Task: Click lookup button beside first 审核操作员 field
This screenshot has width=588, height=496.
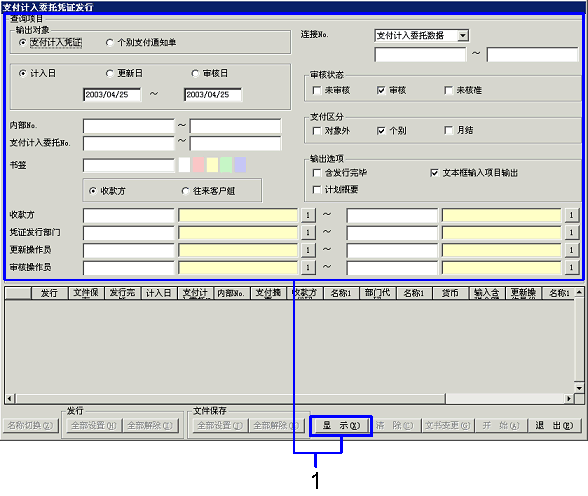Action: (x=308, y=267)
